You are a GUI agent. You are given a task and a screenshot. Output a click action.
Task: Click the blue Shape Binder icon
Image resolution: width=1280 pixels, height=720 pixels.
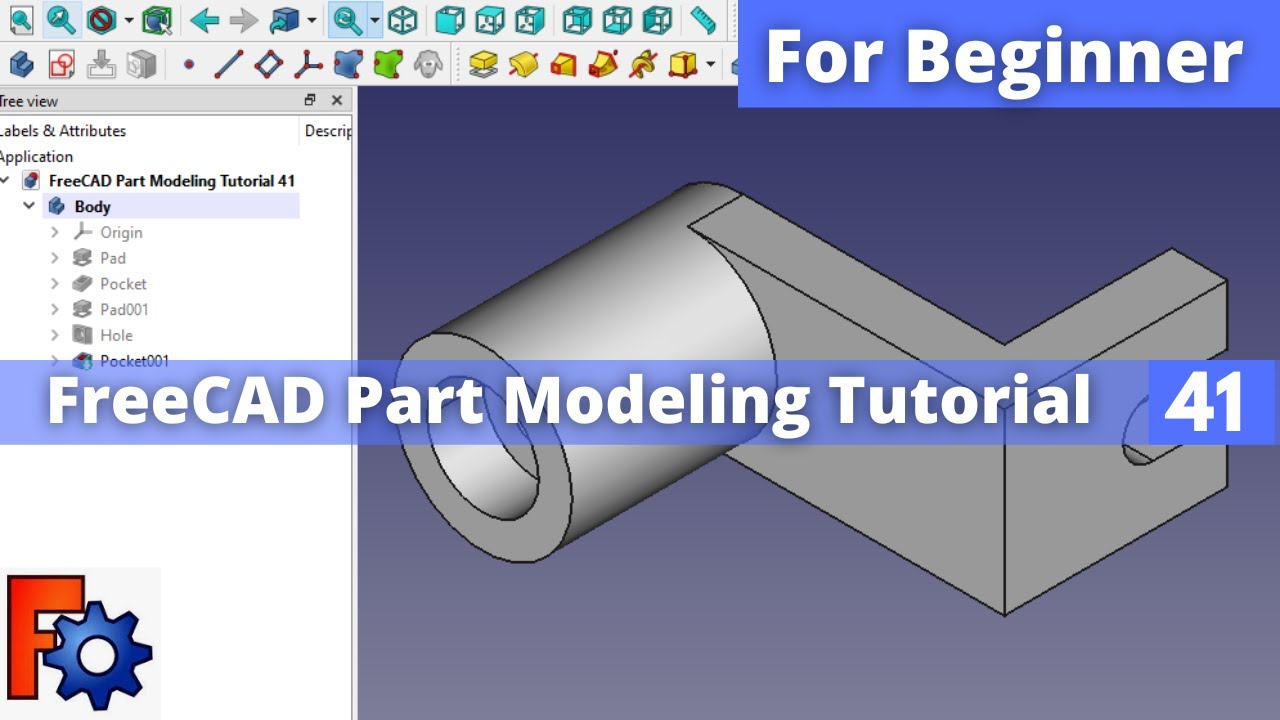(x=348, y=65)
